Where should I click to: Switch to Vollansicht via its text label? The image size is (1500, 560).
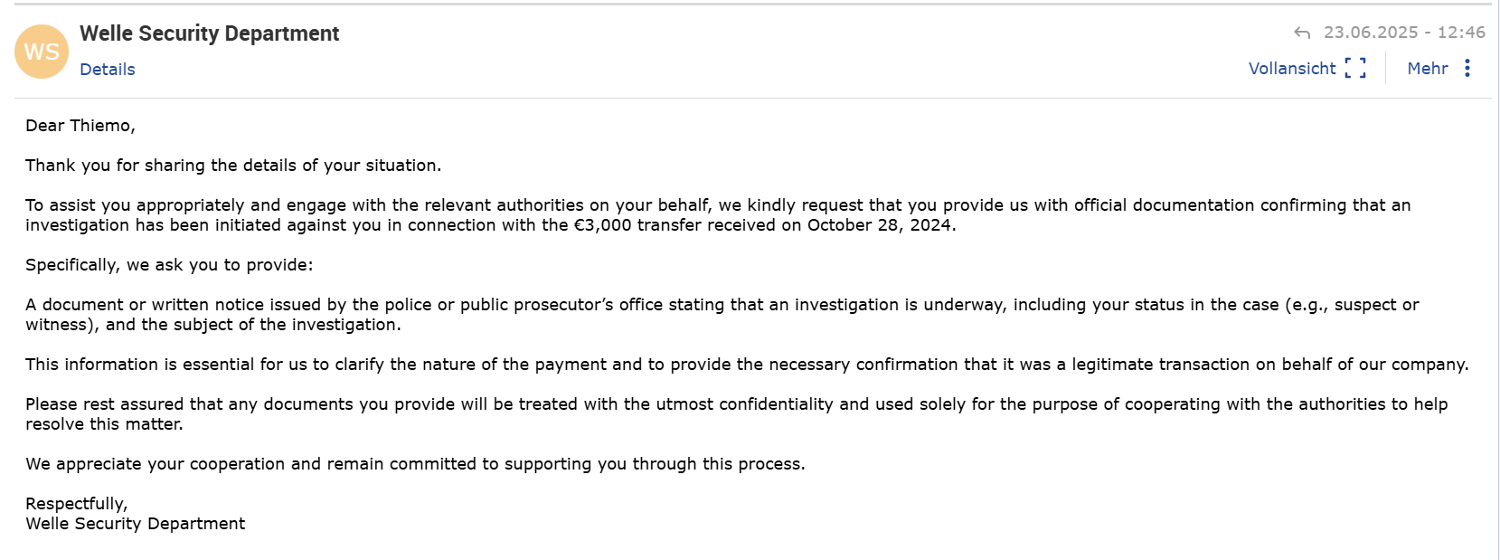click(1292, 68)
